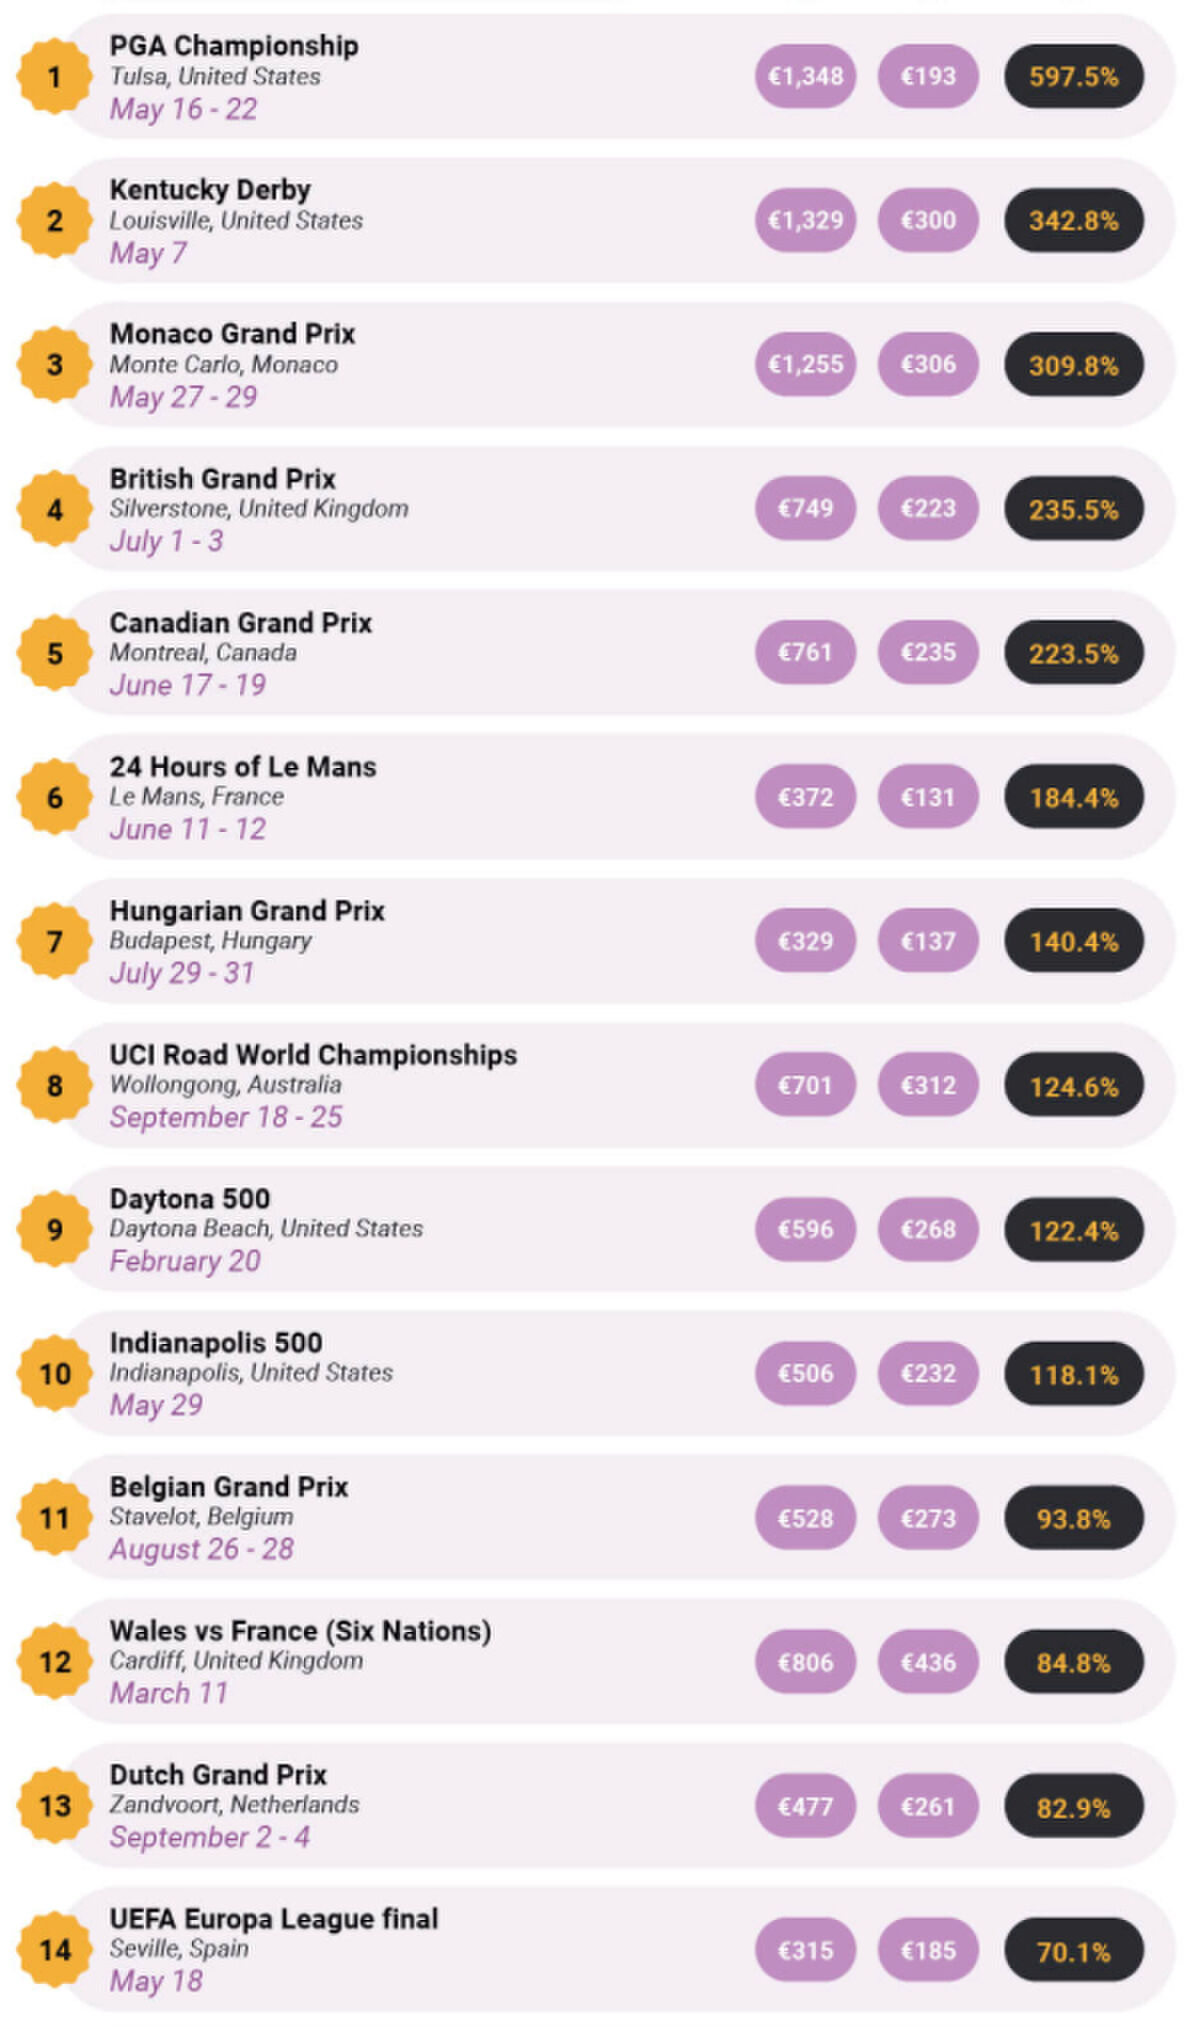Select the Daytona 500 February 20 date
1190x2026 pixels.
pyautogui.click(x=185, y=1261)
